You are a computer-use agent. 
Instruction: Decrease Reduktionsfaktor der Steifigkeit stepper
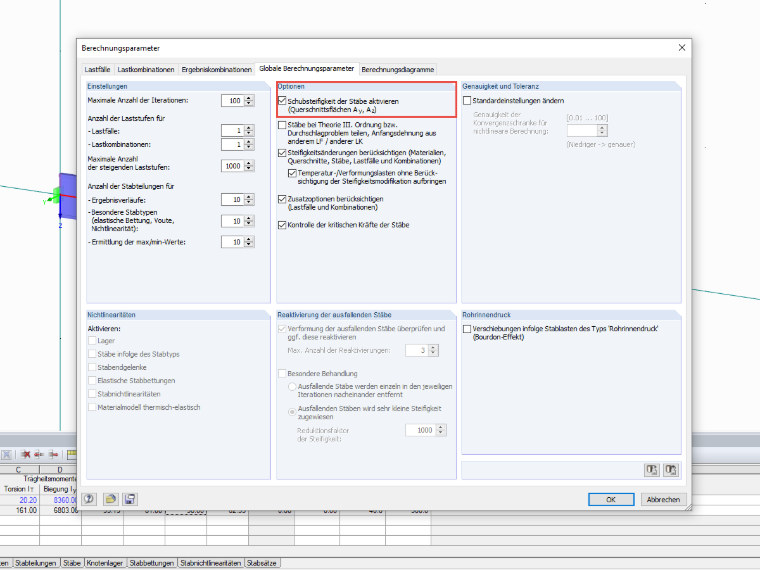coord(441,433)
